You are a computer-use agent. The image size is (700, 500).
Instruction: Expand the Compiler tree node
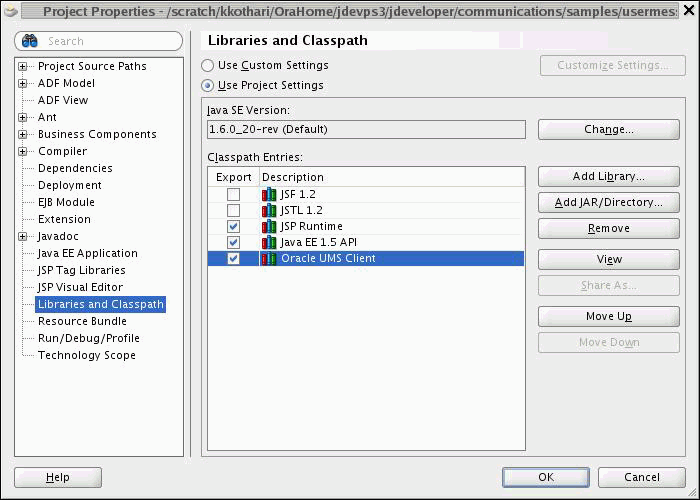pyautogui.click(x=22, y=151)
